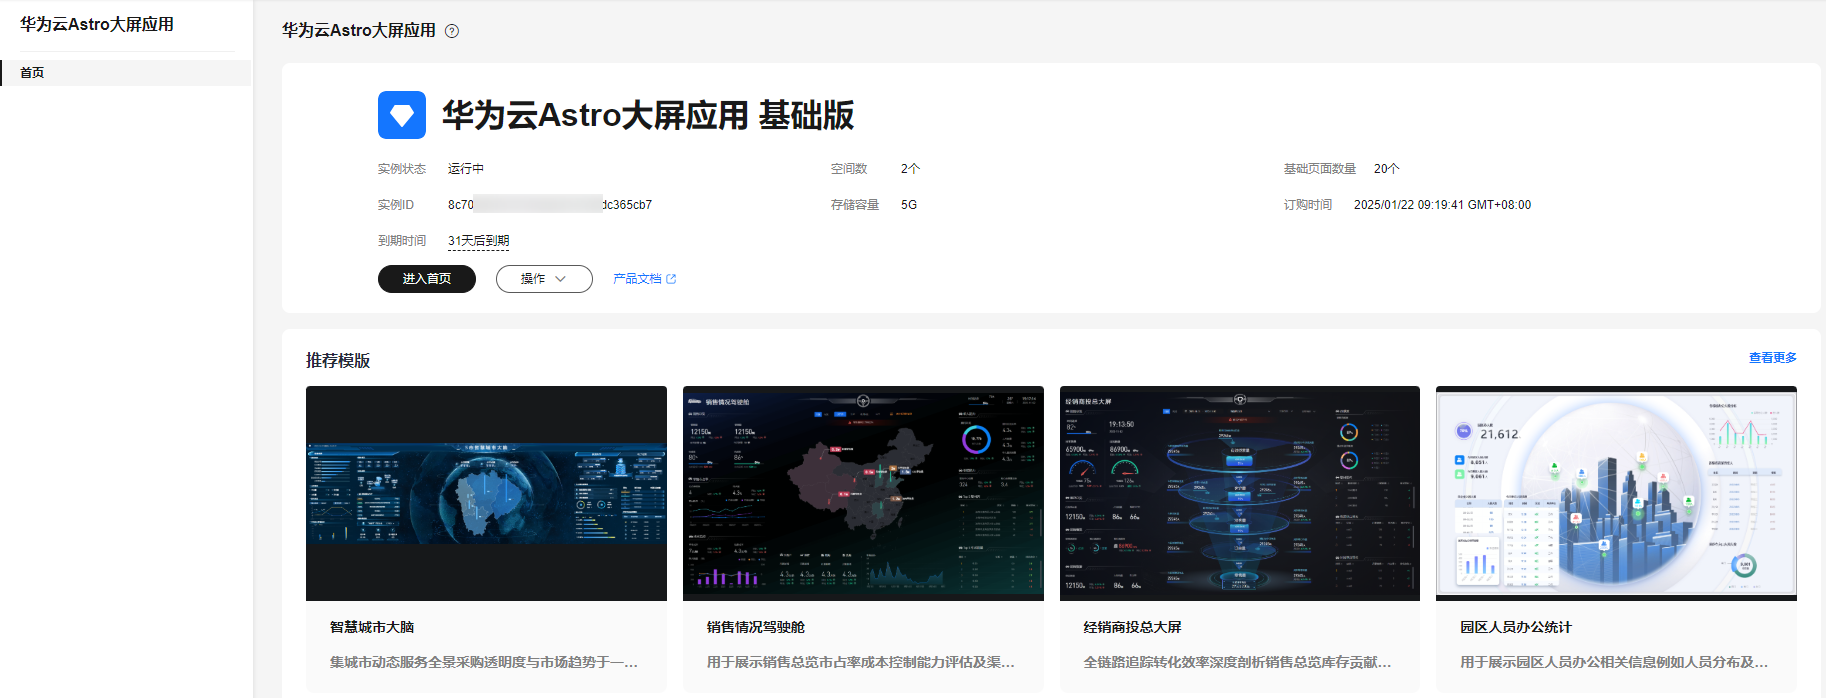Screen dimensions: 1826x698
Task: Click the 用于展示销售总览 description text
Action: click(x=861, y=662)
